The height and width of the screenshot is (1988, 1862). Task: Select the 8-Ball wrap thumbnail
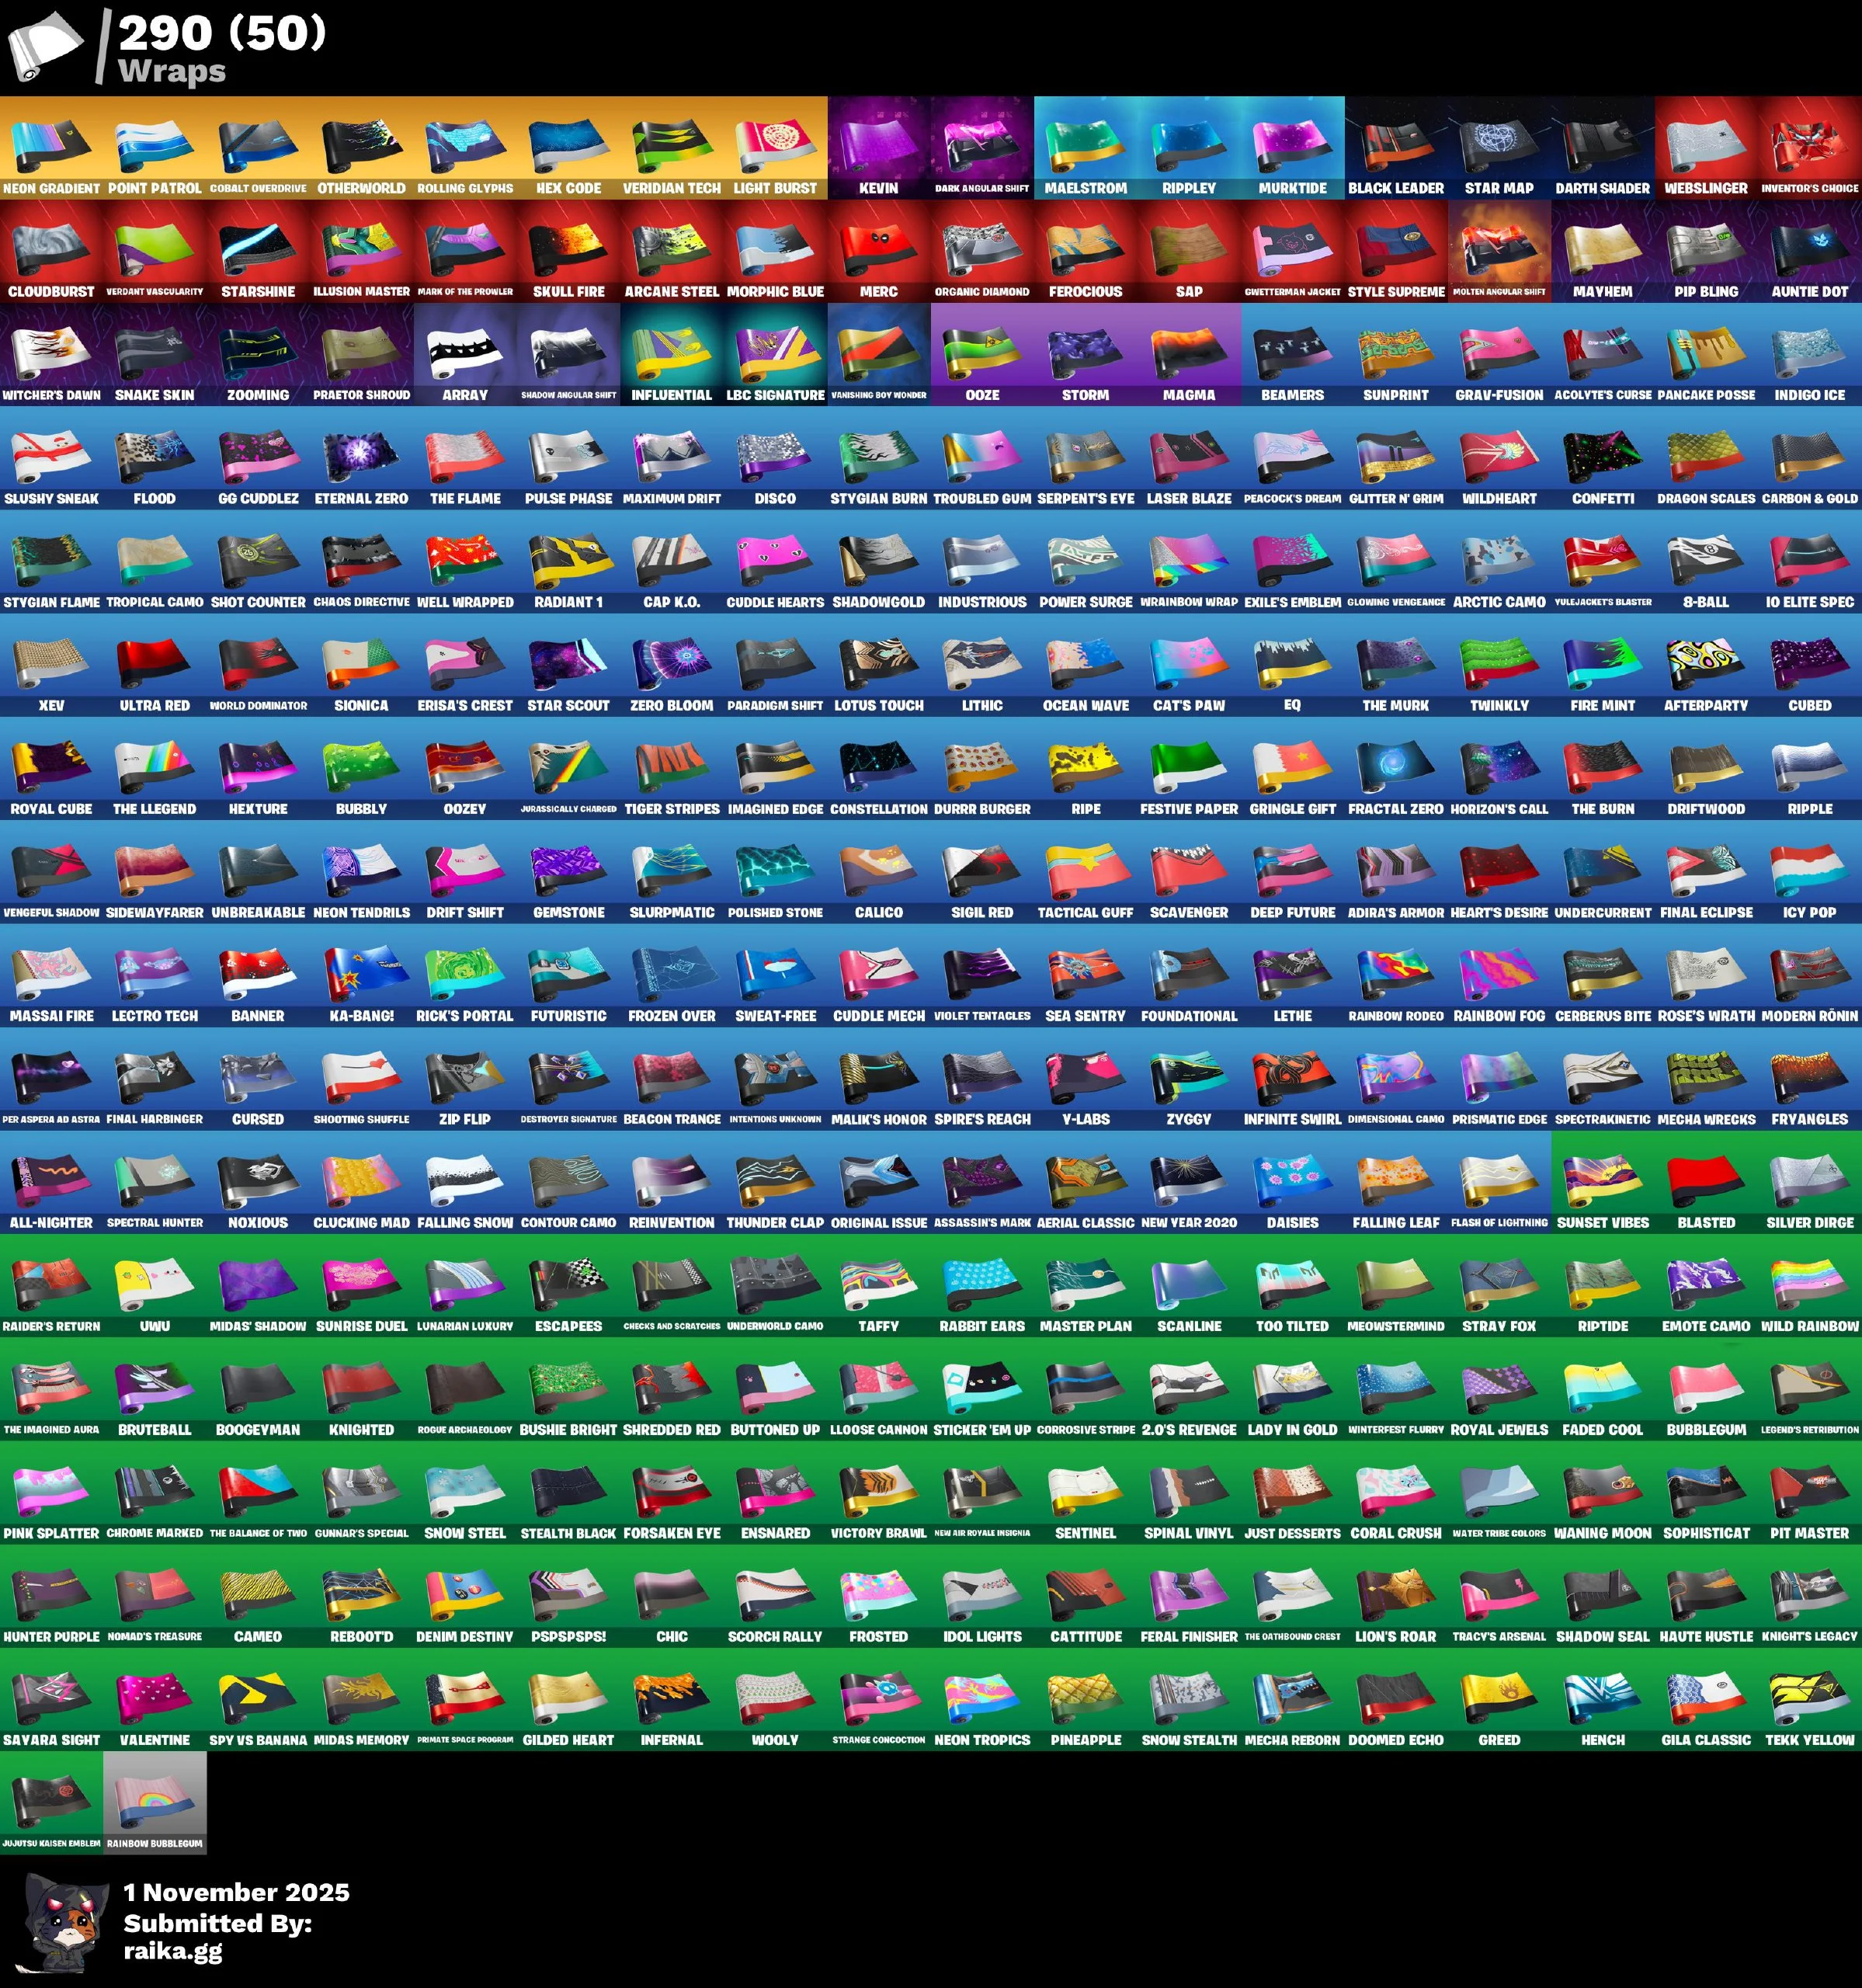pyautogui.click(x=1705, y=560)
